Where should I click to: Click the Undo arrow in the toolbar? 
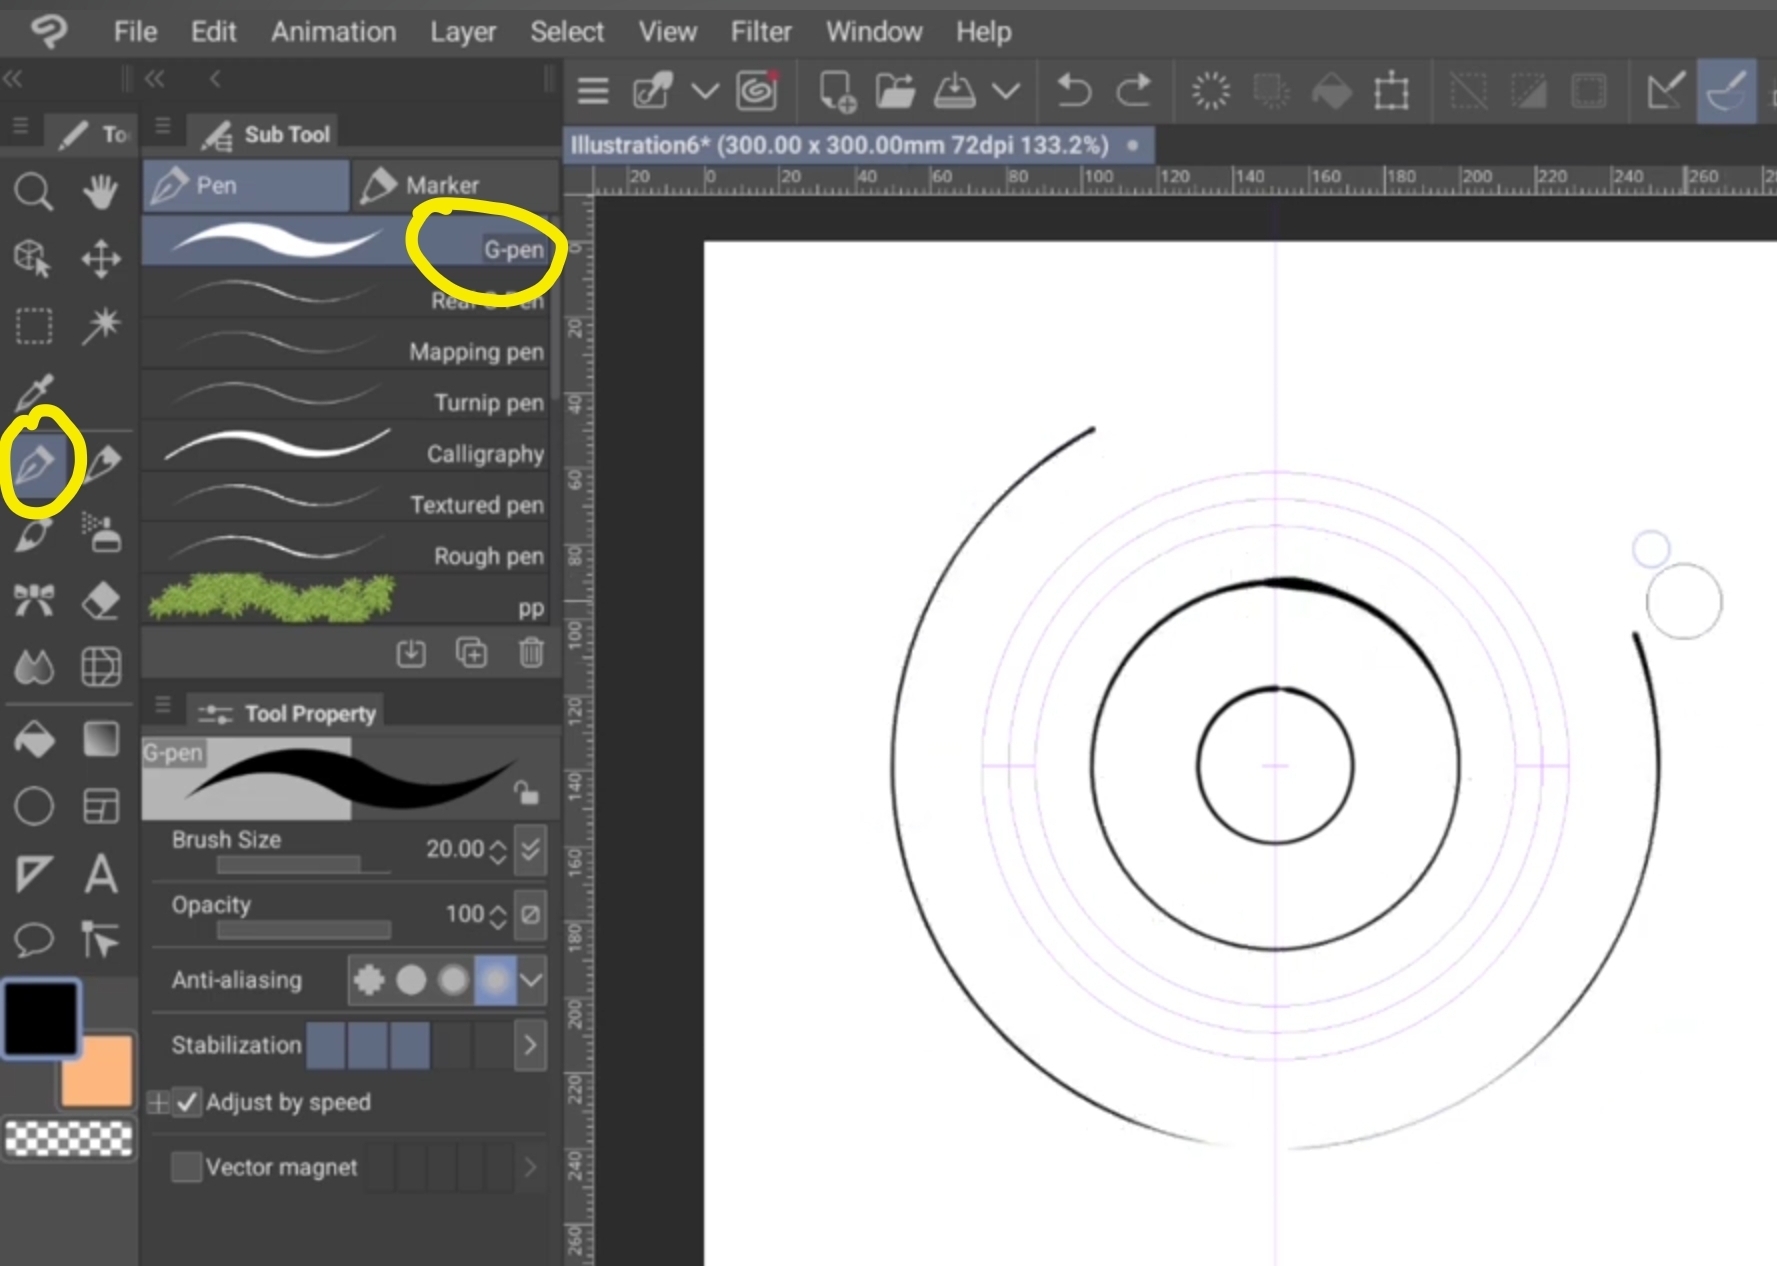pyautogui.click(x=1074, y=91)
